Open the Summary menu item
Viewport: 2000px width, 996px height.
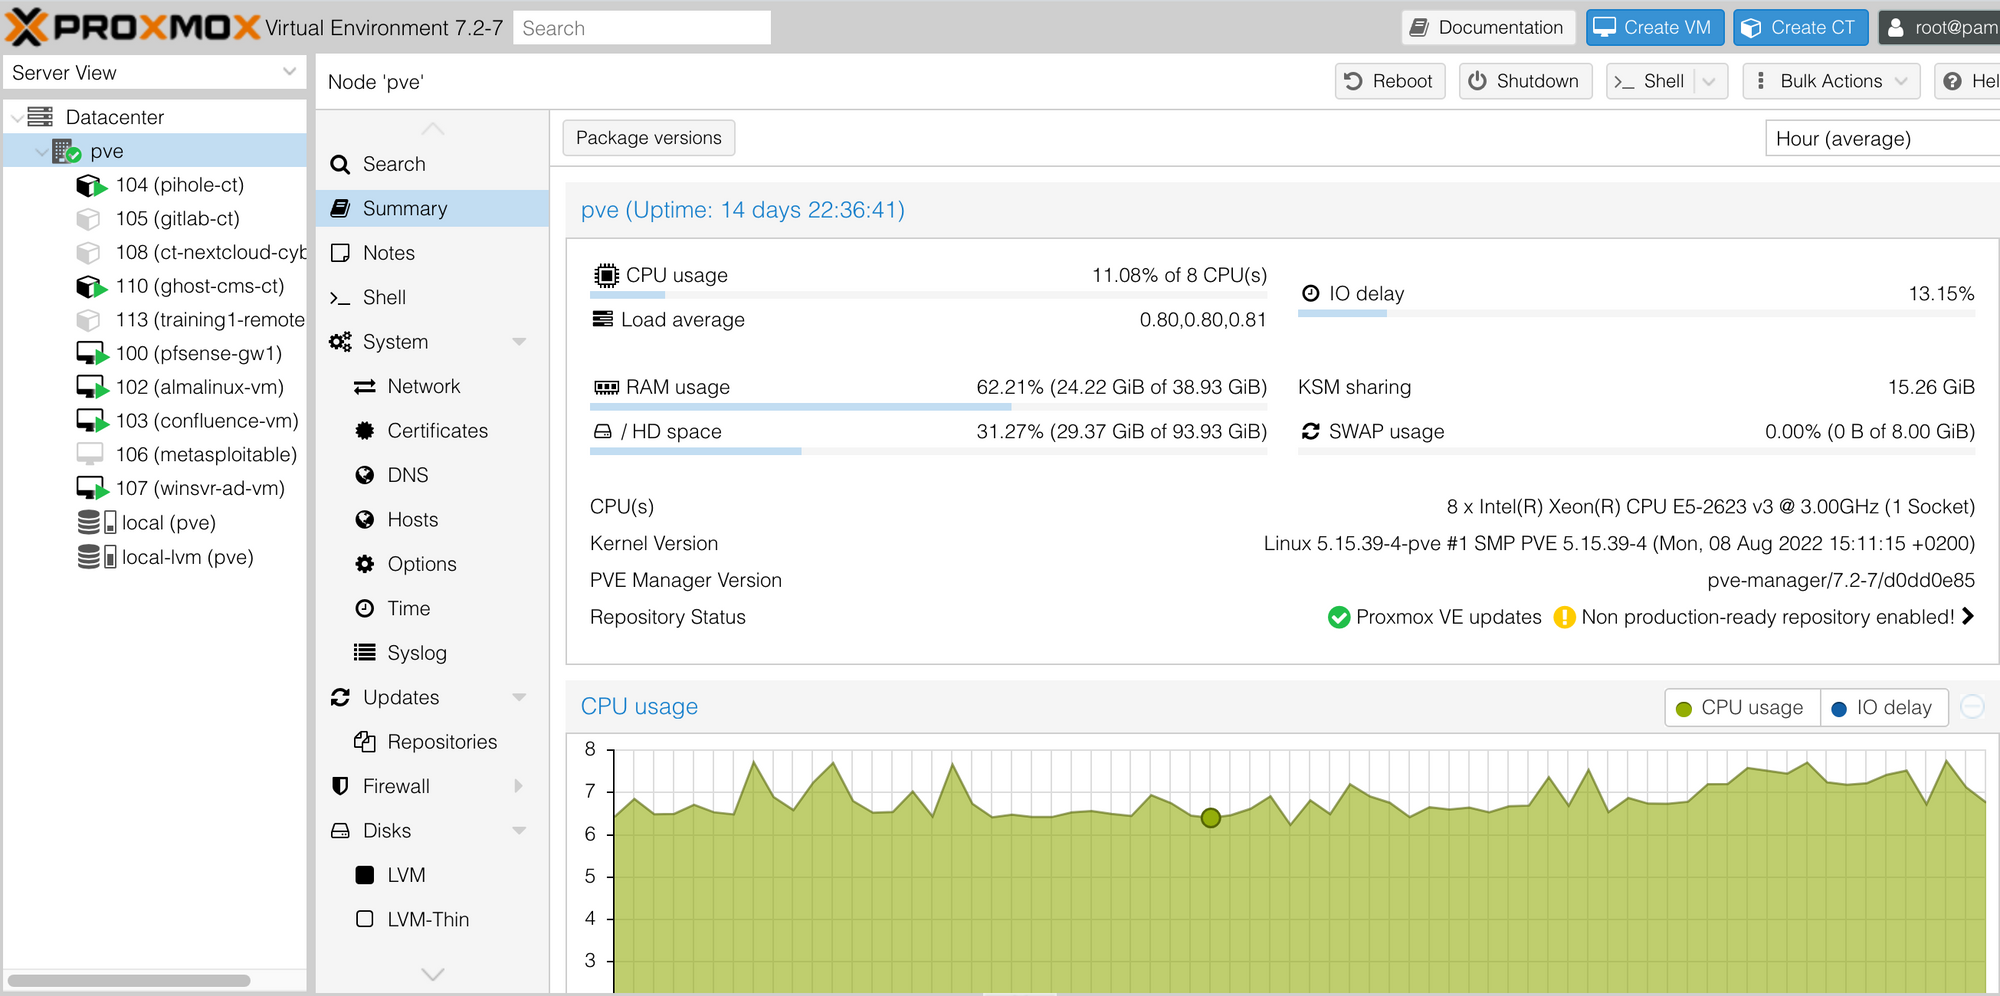(x=432, y=208)
